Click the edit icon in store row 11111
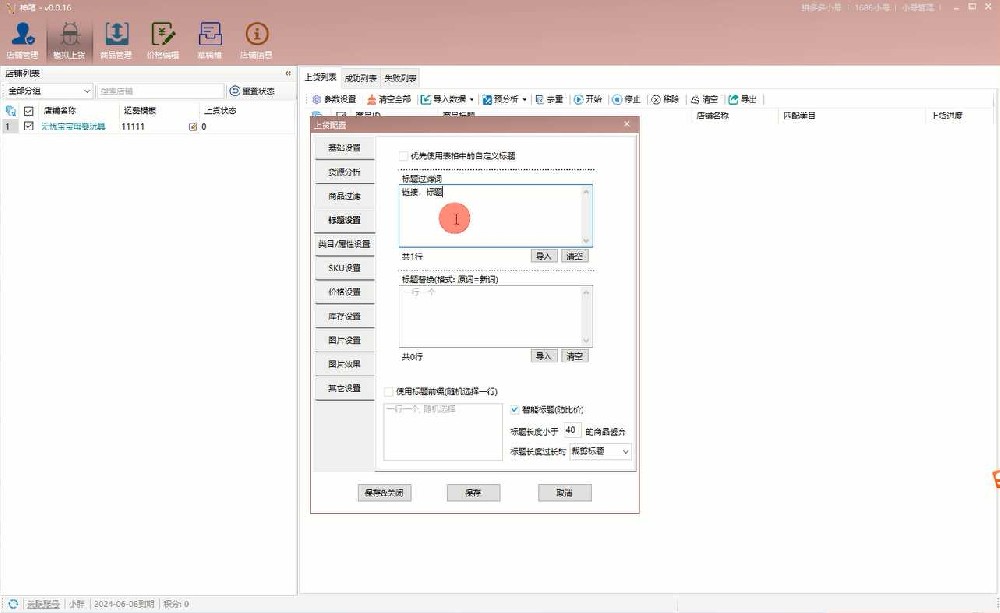This screenshot has height=613, width=1000. pos(193,127)
